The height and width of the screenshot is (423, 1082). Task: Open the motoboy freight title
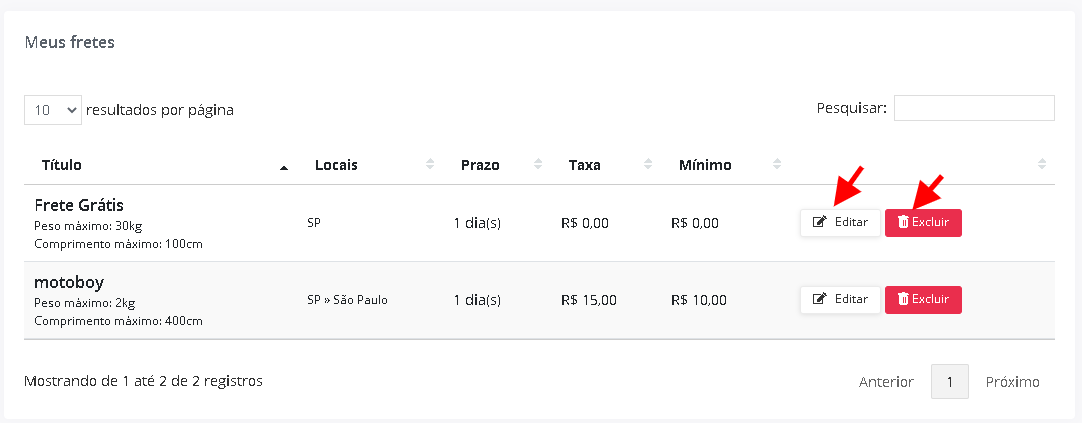[69, 282]
